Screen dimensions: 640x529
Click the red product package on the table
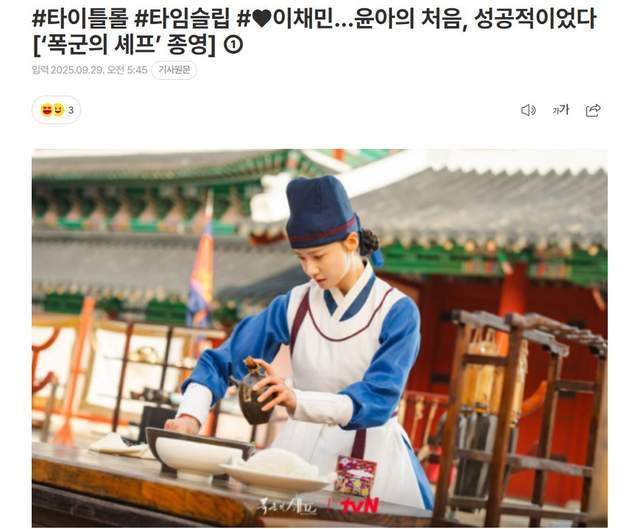(356, 475)
